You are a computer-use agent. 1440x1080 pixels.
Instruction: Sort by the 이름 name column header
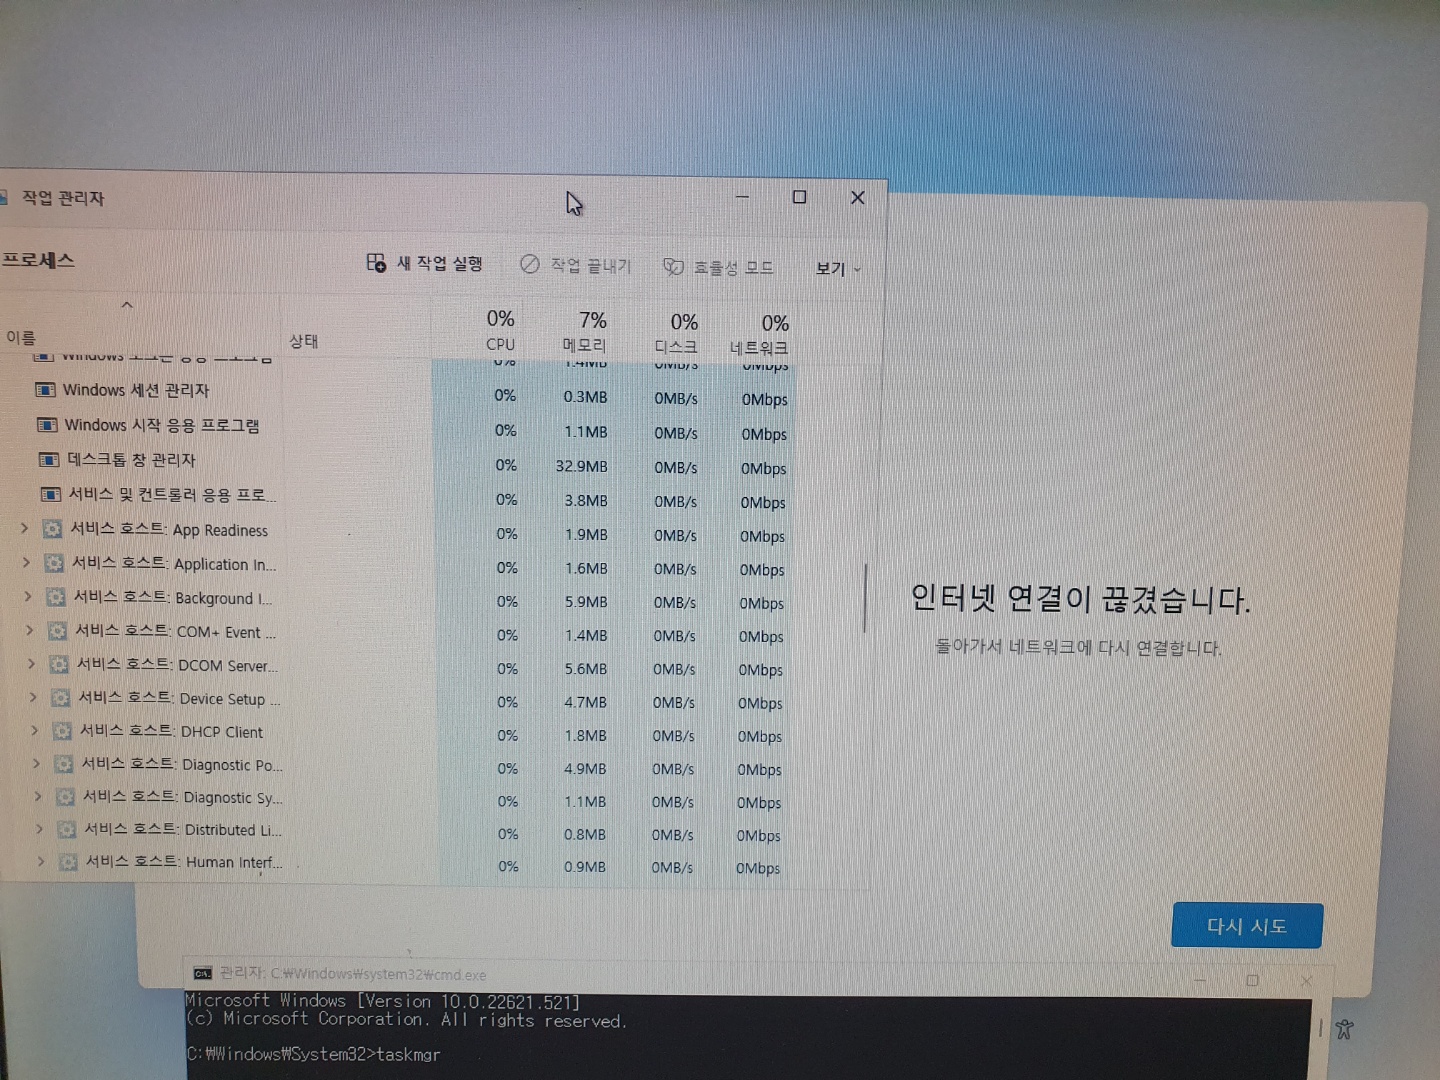[21, 337]
